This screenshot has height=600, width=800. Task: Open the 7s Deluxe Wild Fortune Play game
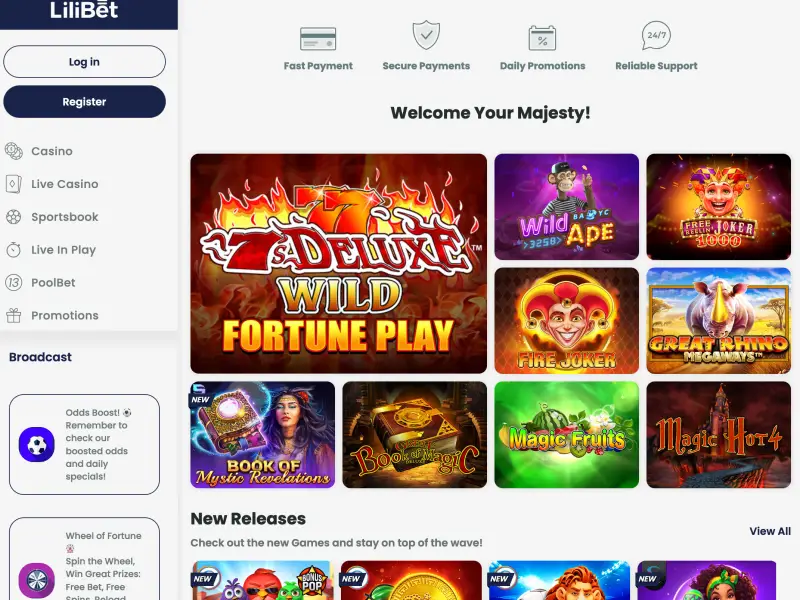point(339,263)
